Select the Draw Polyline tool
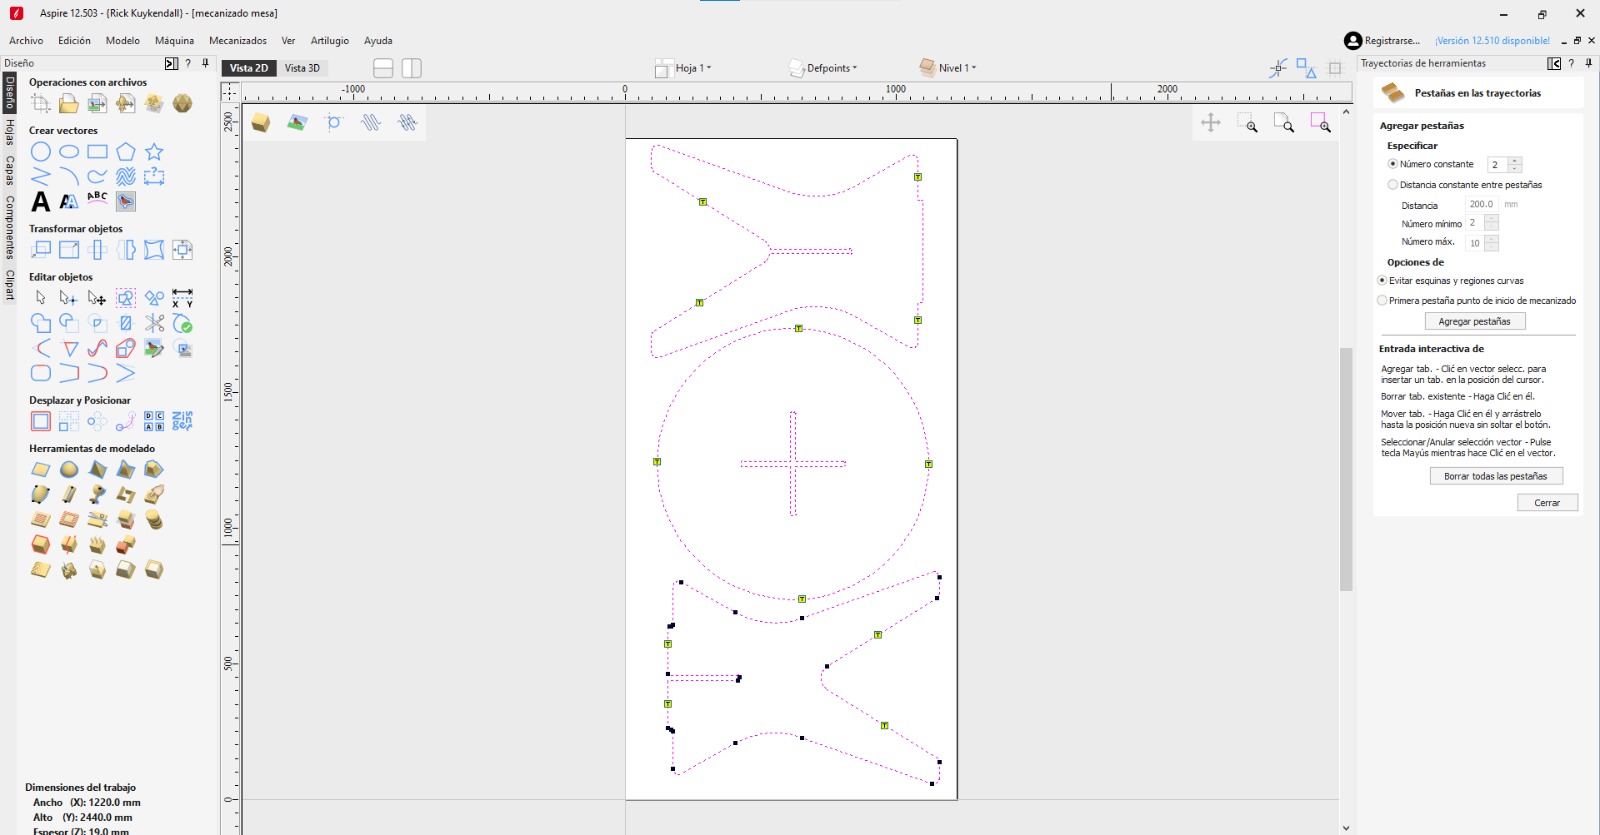1600x835 pixels. (41, 177)
